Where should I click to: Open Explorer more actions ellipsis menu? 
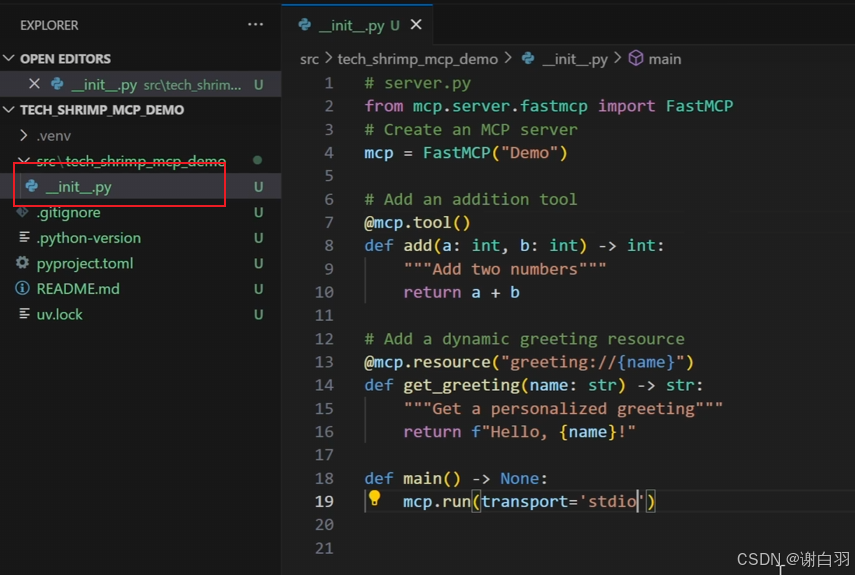[255, 25]
